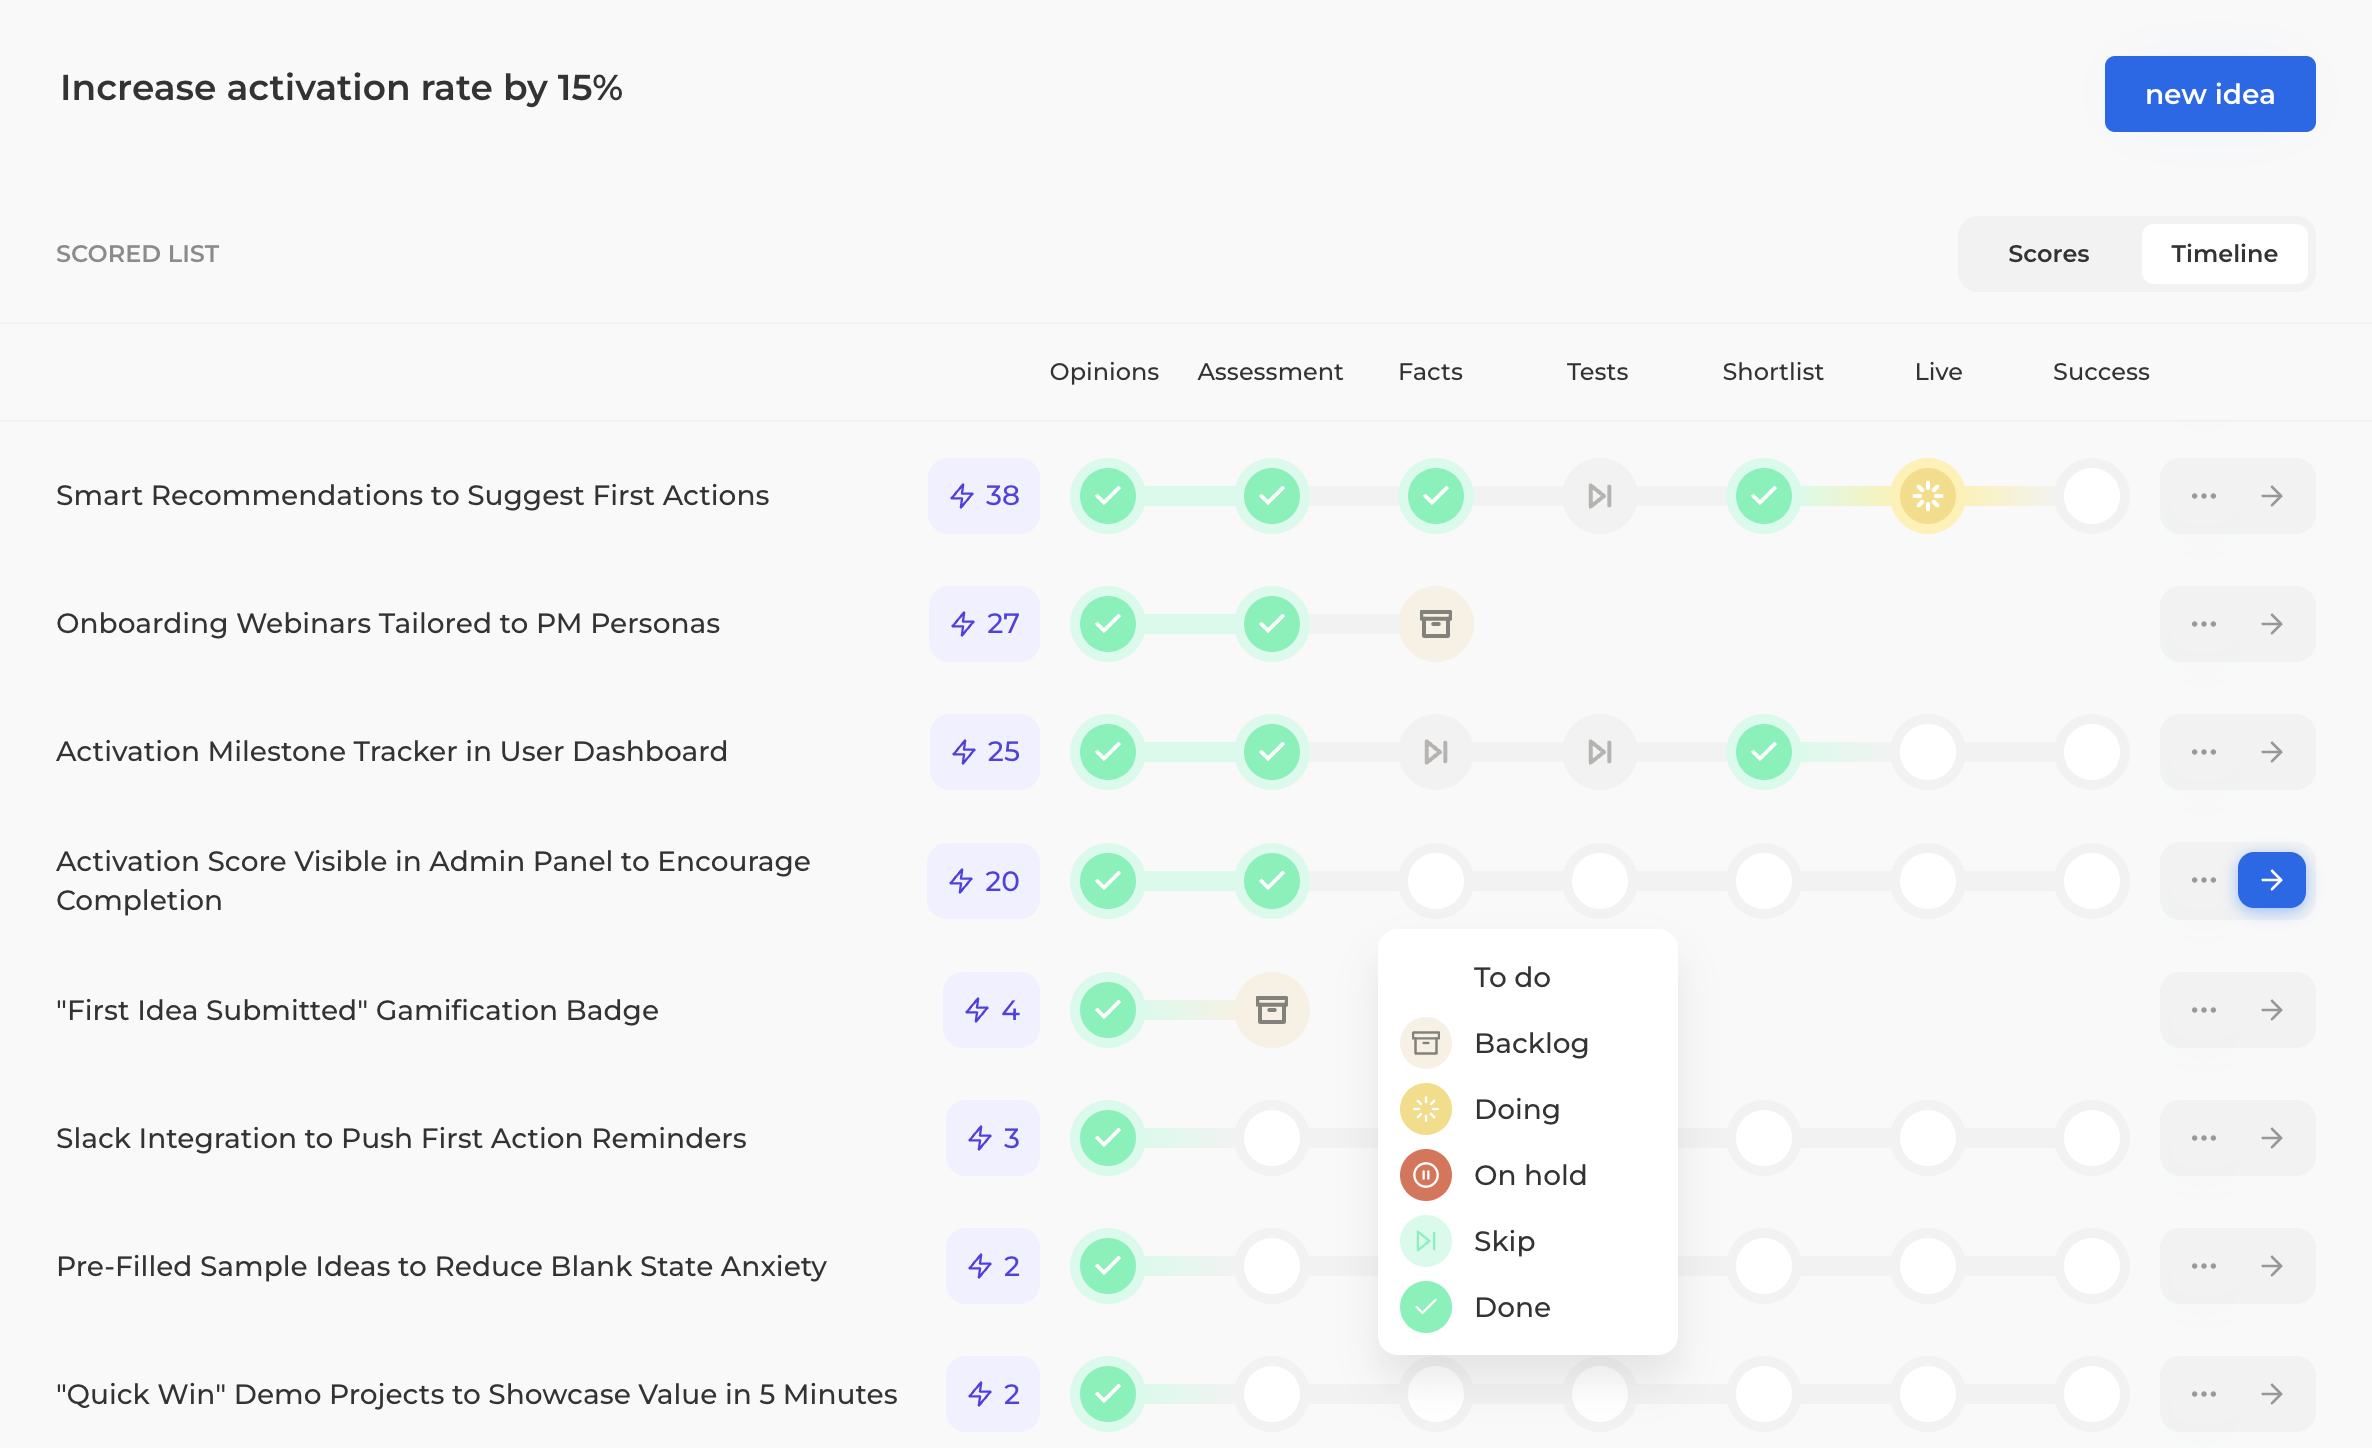The width and height of the screenshot is (2372, 1448).
Task: Choose Skip in the status popup
Action: (x=1503, y=1241)
